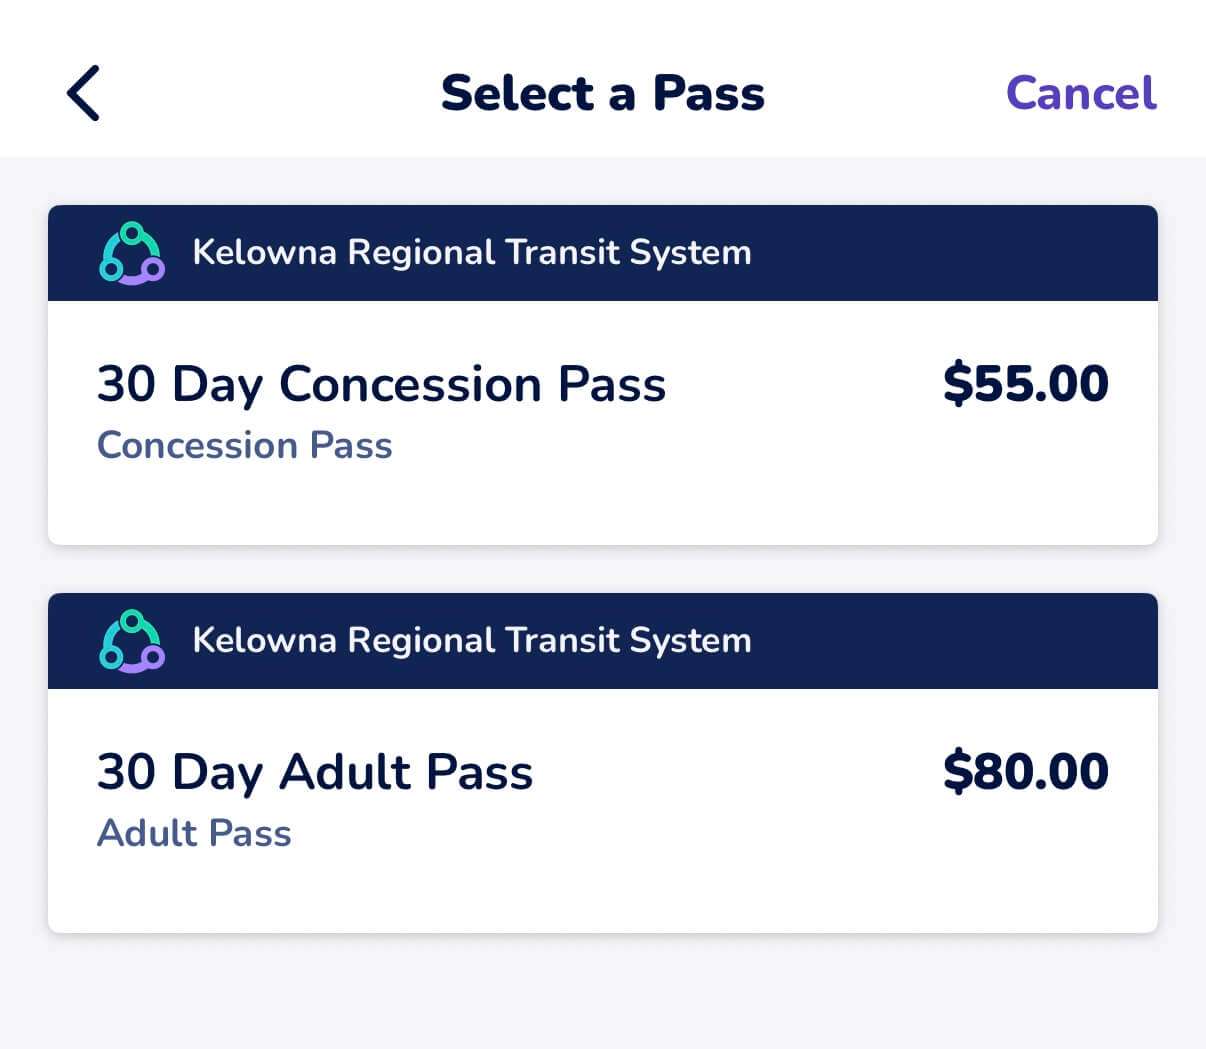Click the transit logo on the Adult card
The width and height of the screenshot is (1206, 1049).
[x=132, y=641]
